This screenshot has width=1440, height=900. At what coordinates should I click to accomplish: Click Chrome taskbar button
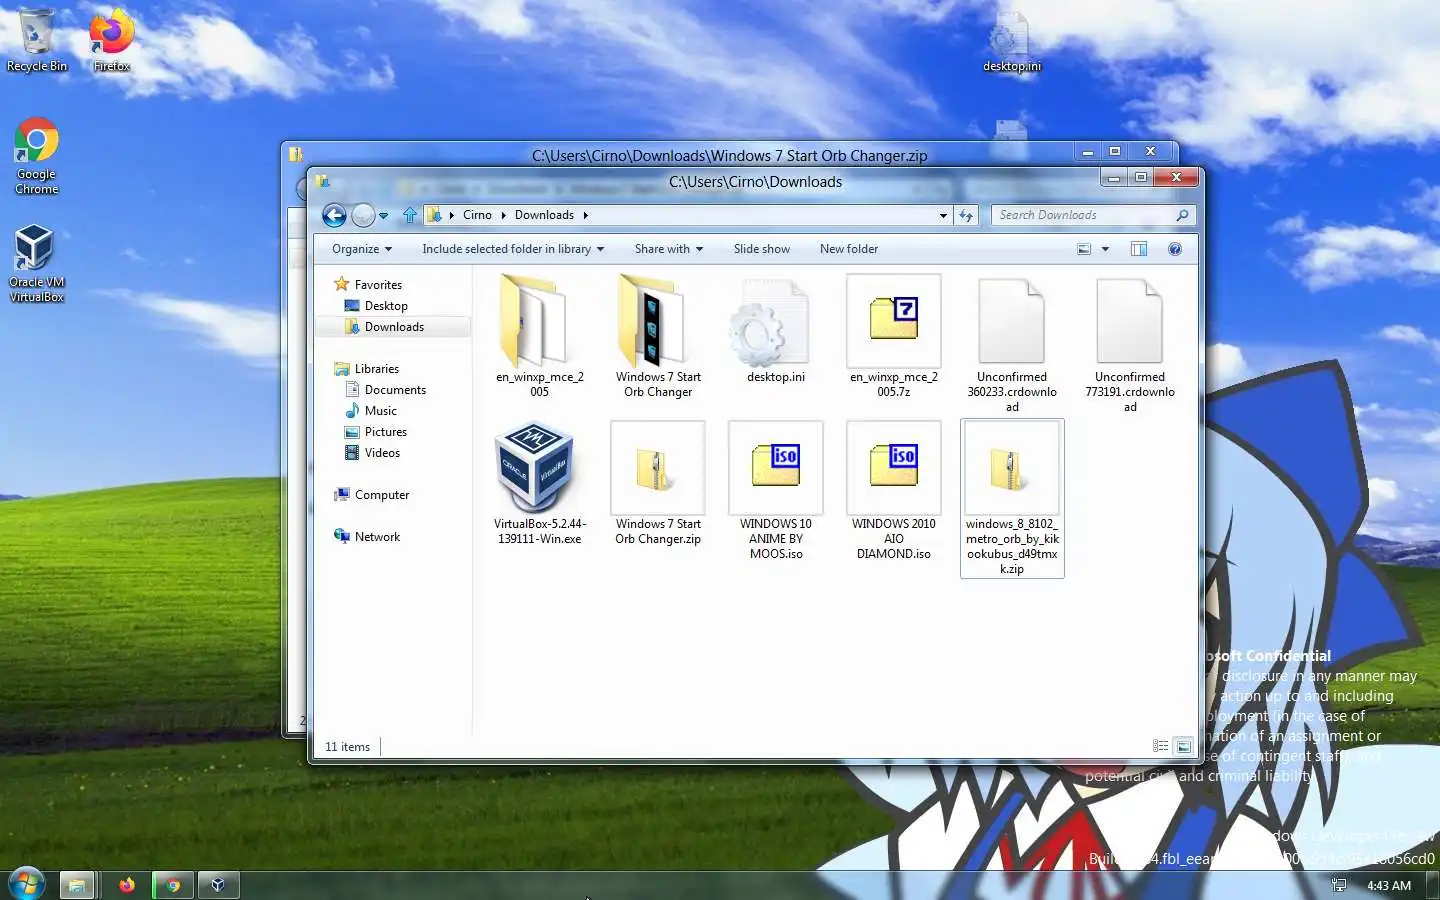[173, 885]
